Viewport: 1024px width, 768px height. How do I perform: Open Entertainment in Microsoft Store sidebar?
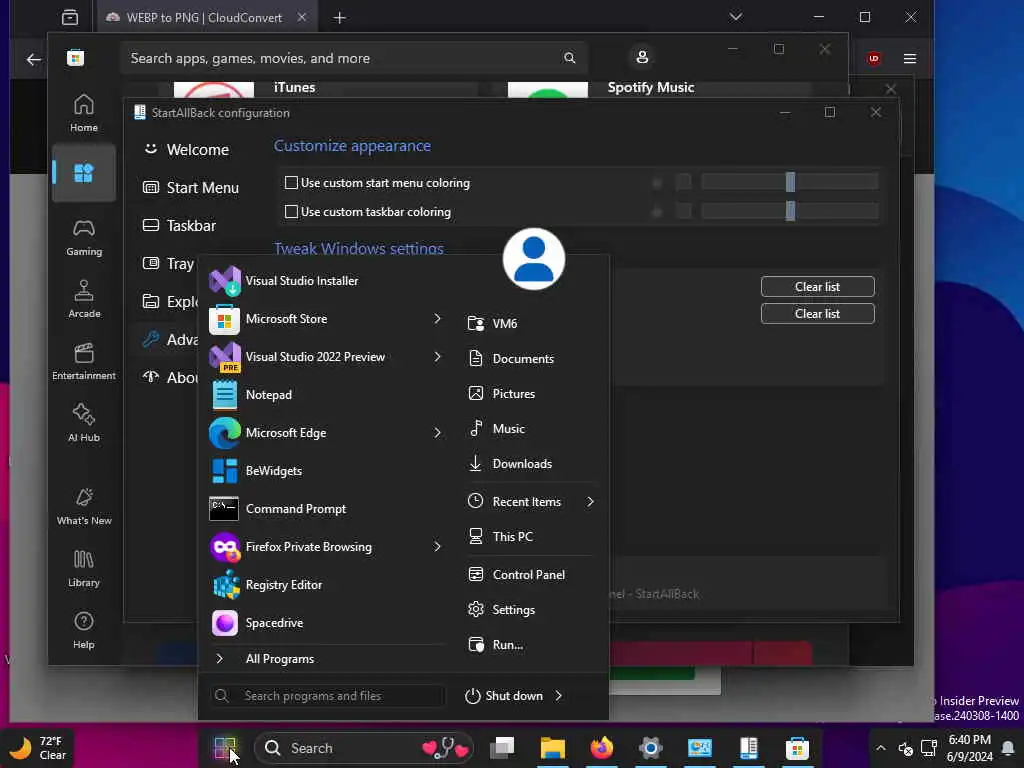(84, 361)
